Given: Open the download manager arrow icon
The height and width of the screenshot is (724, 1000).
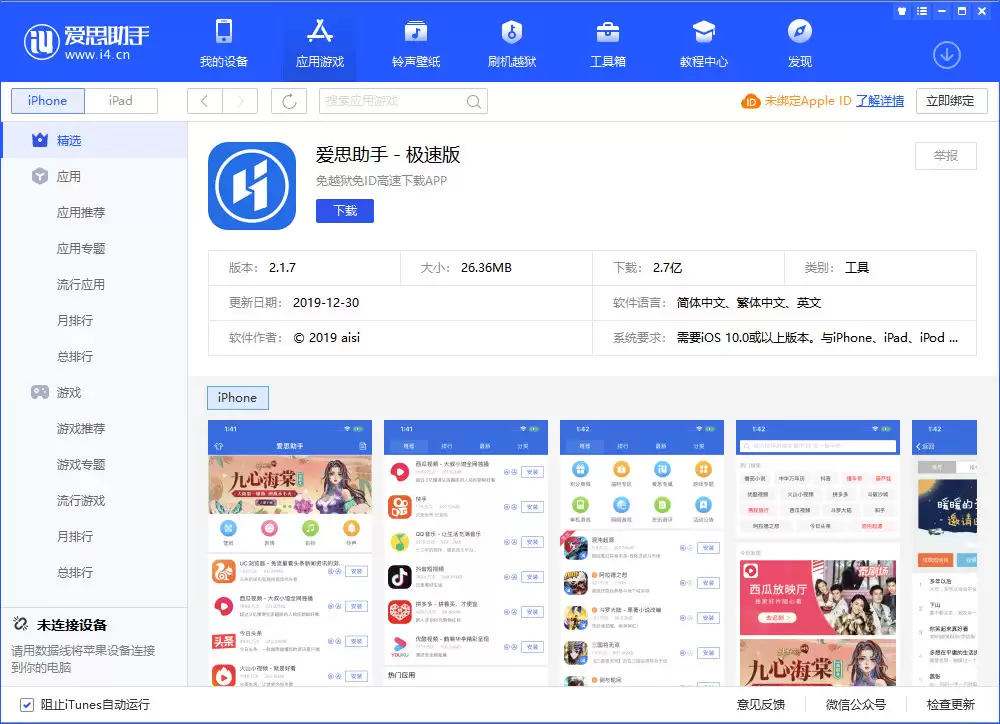Looking at the screenshot, I should tap(946, 55).
